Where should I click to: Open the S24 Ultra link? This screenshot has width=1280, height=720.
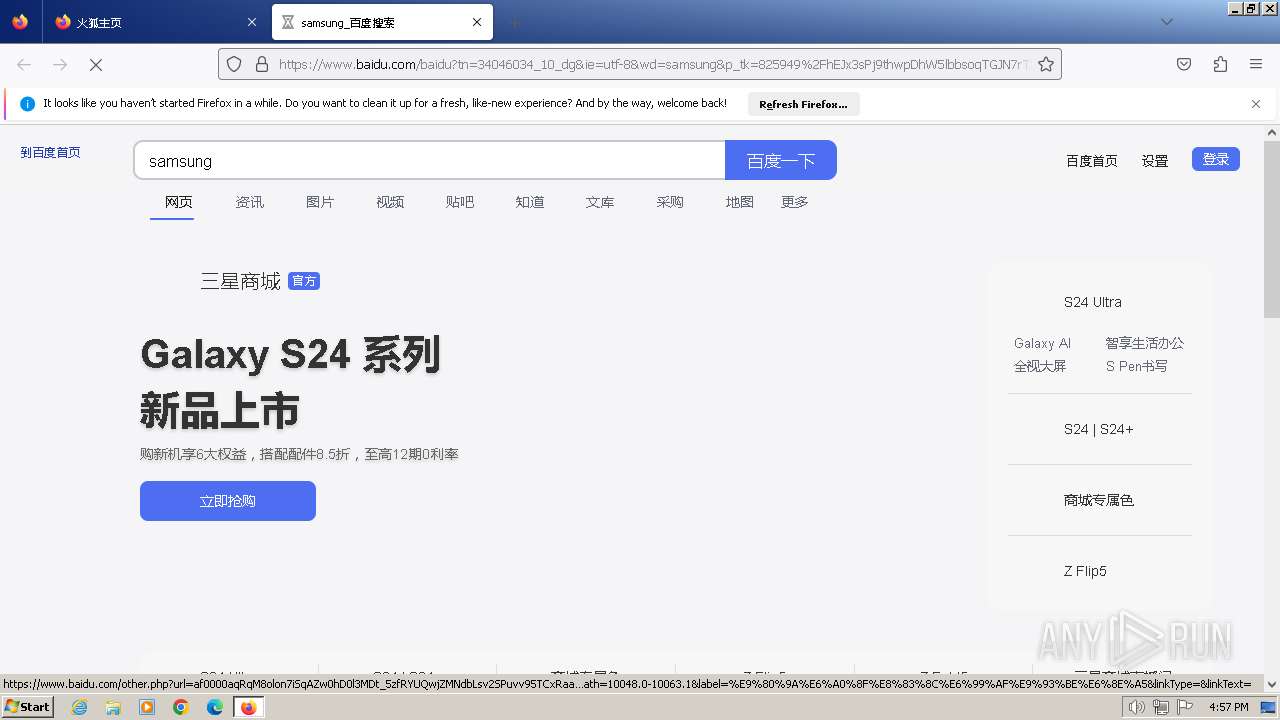click(1093, 302)
